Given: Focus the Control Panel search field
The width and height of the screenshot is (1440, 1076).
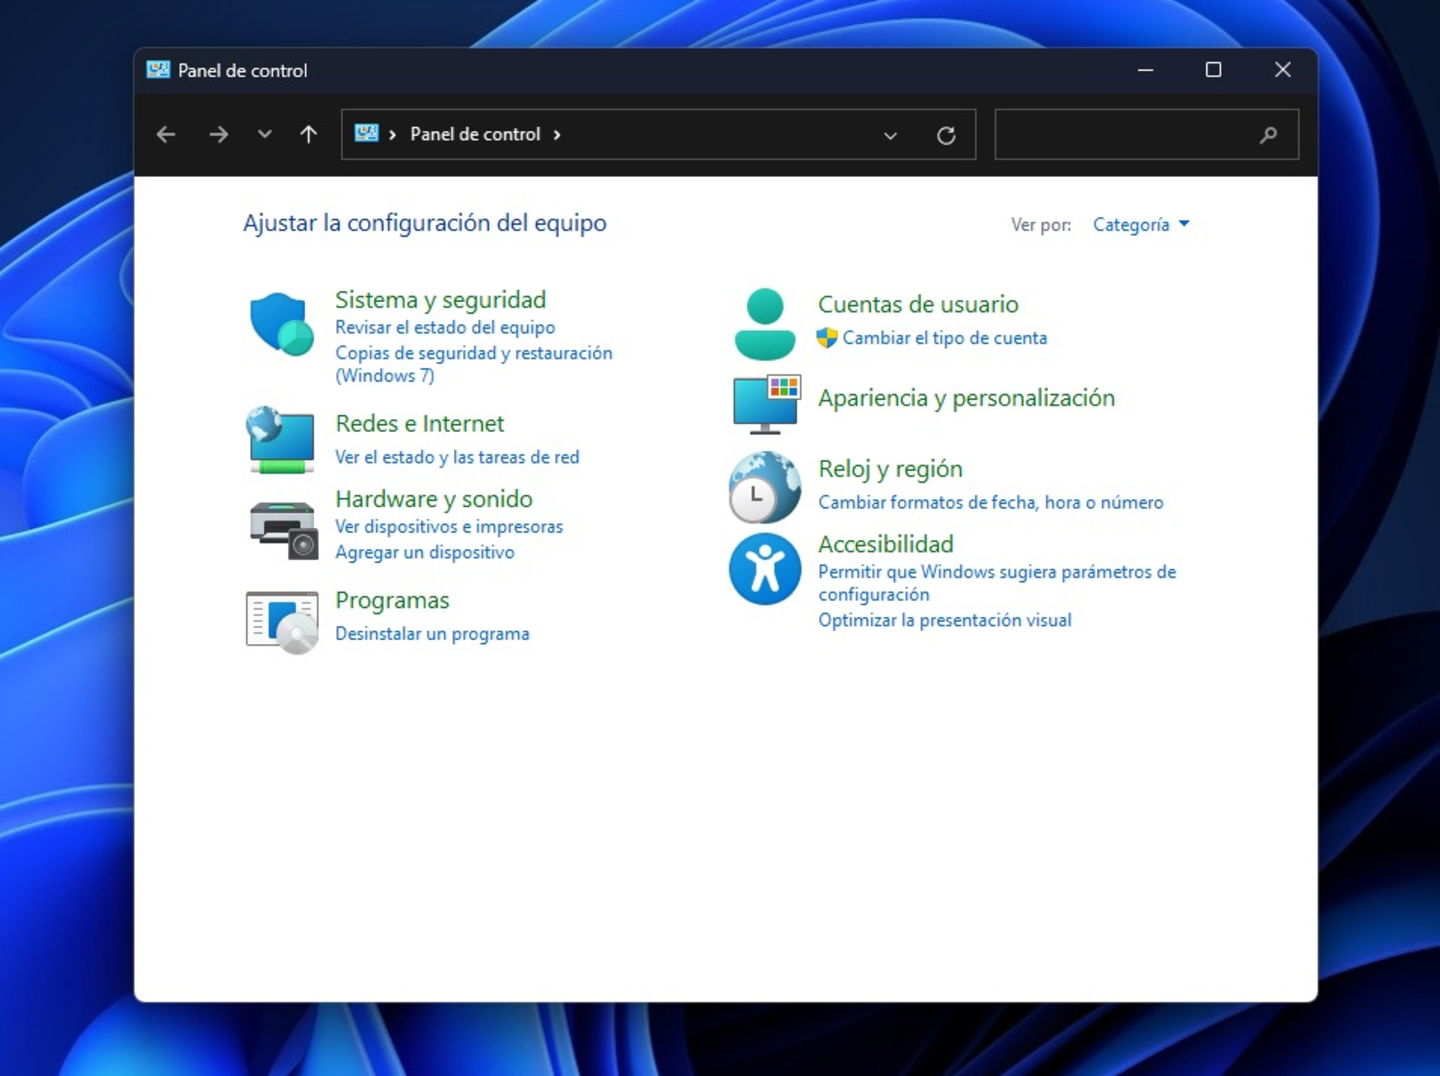Looking at the screenshot, I should (1147, 135).
